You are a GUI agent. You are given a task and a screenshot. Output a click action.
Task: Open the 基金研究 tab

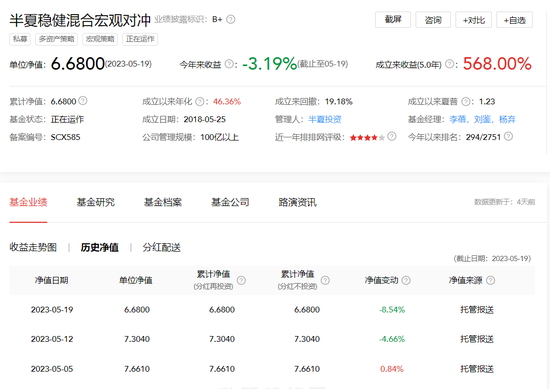[x=95, y=202]
